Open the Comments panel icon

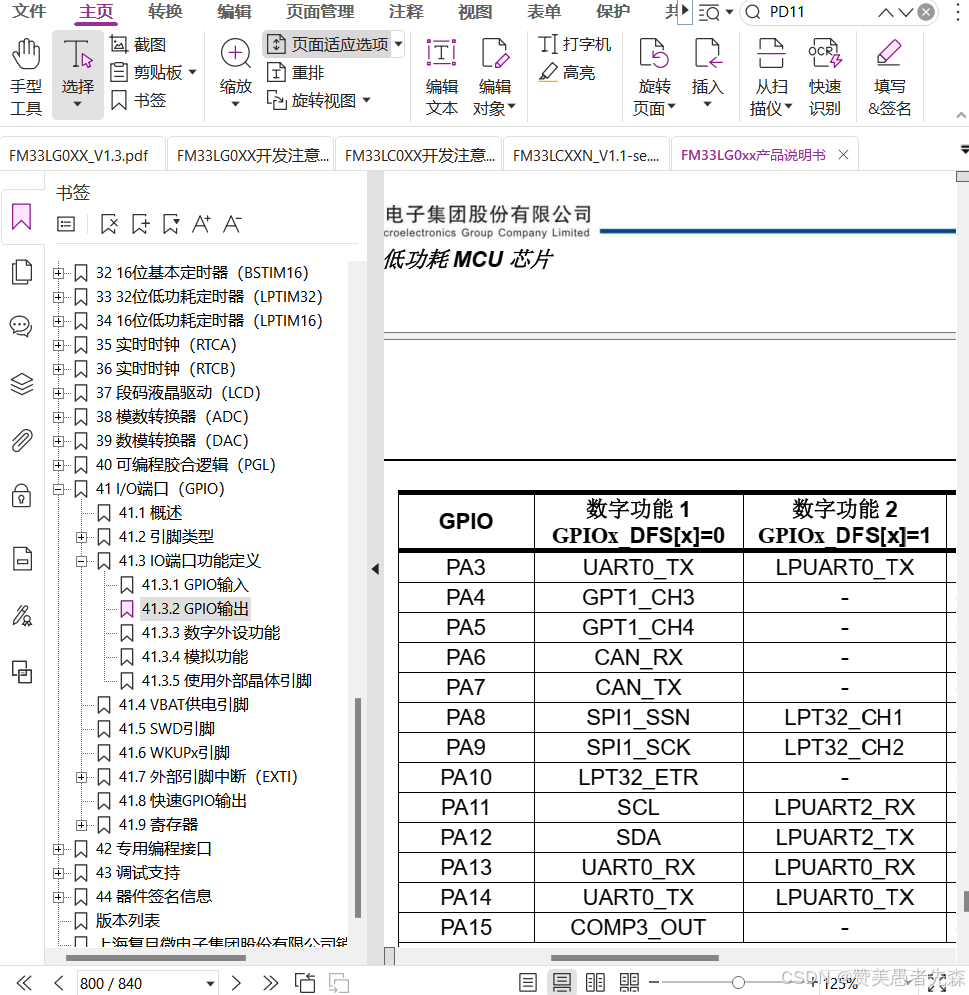[x=22, y=327]
